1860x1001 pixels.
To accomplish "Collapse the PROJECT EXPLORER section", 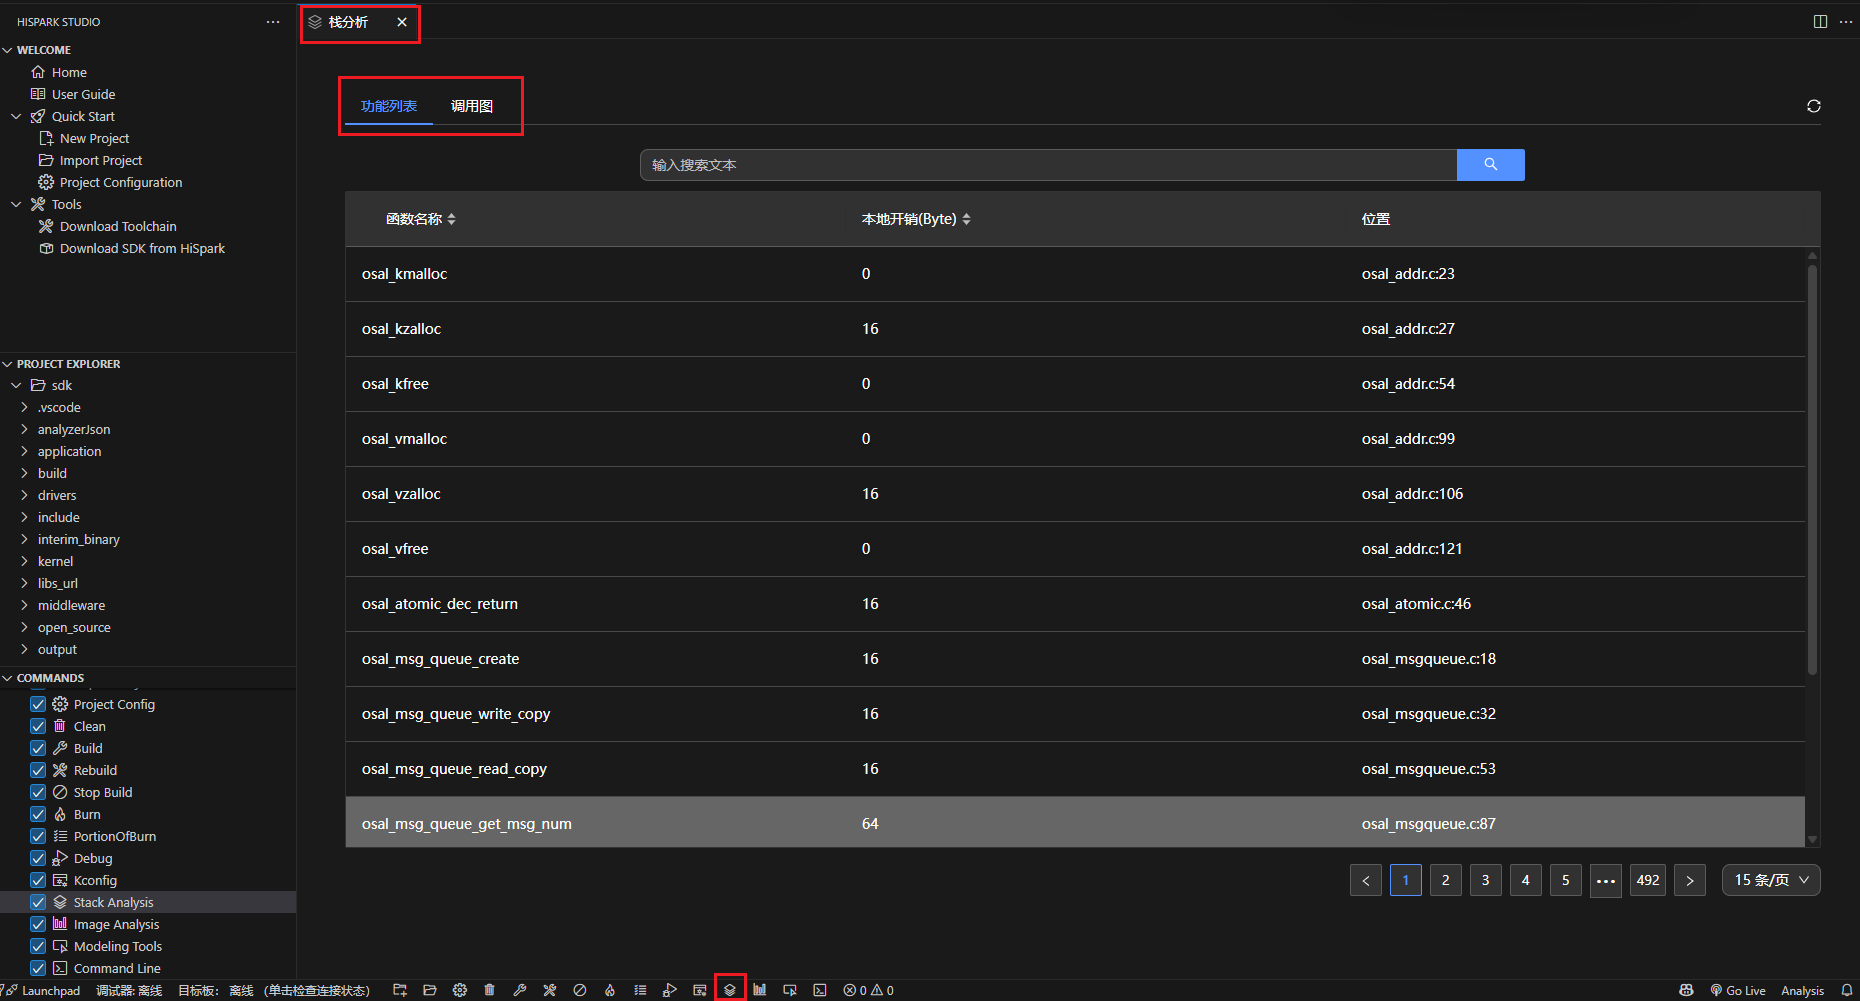I will click(68, 364).
